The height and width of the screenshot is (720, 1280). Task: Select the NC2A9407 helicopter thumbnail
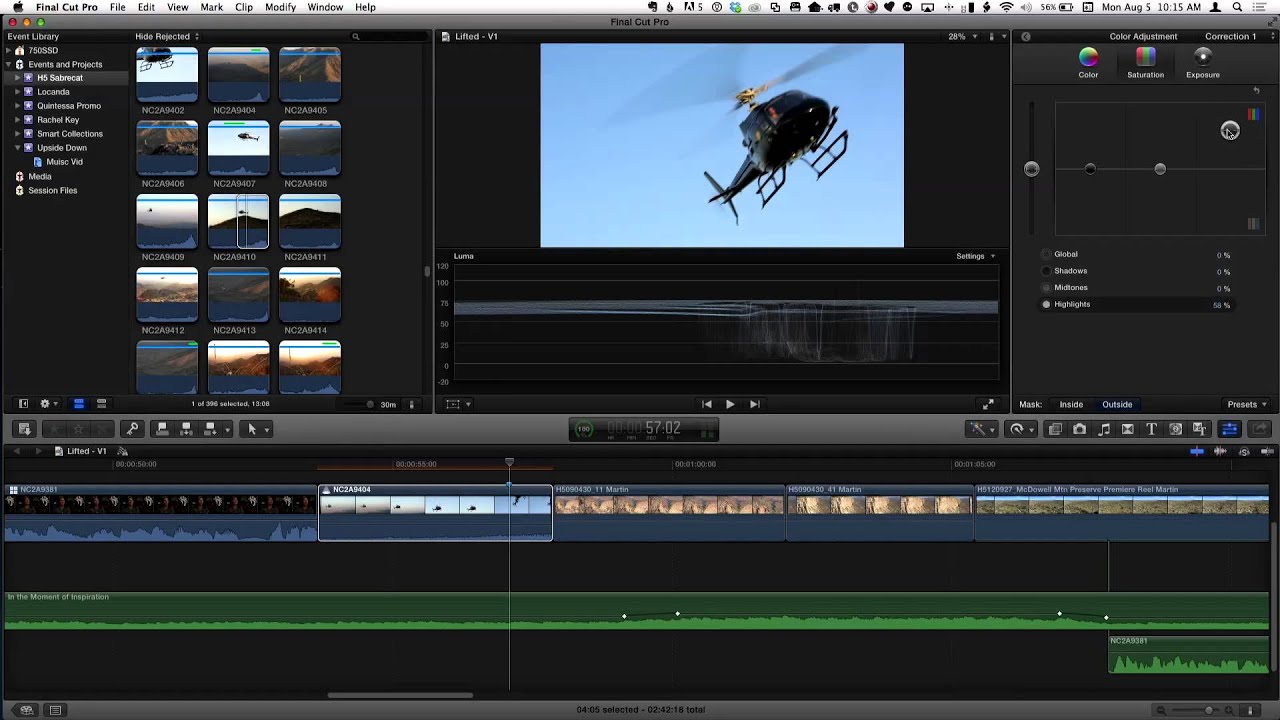(238, 147)
